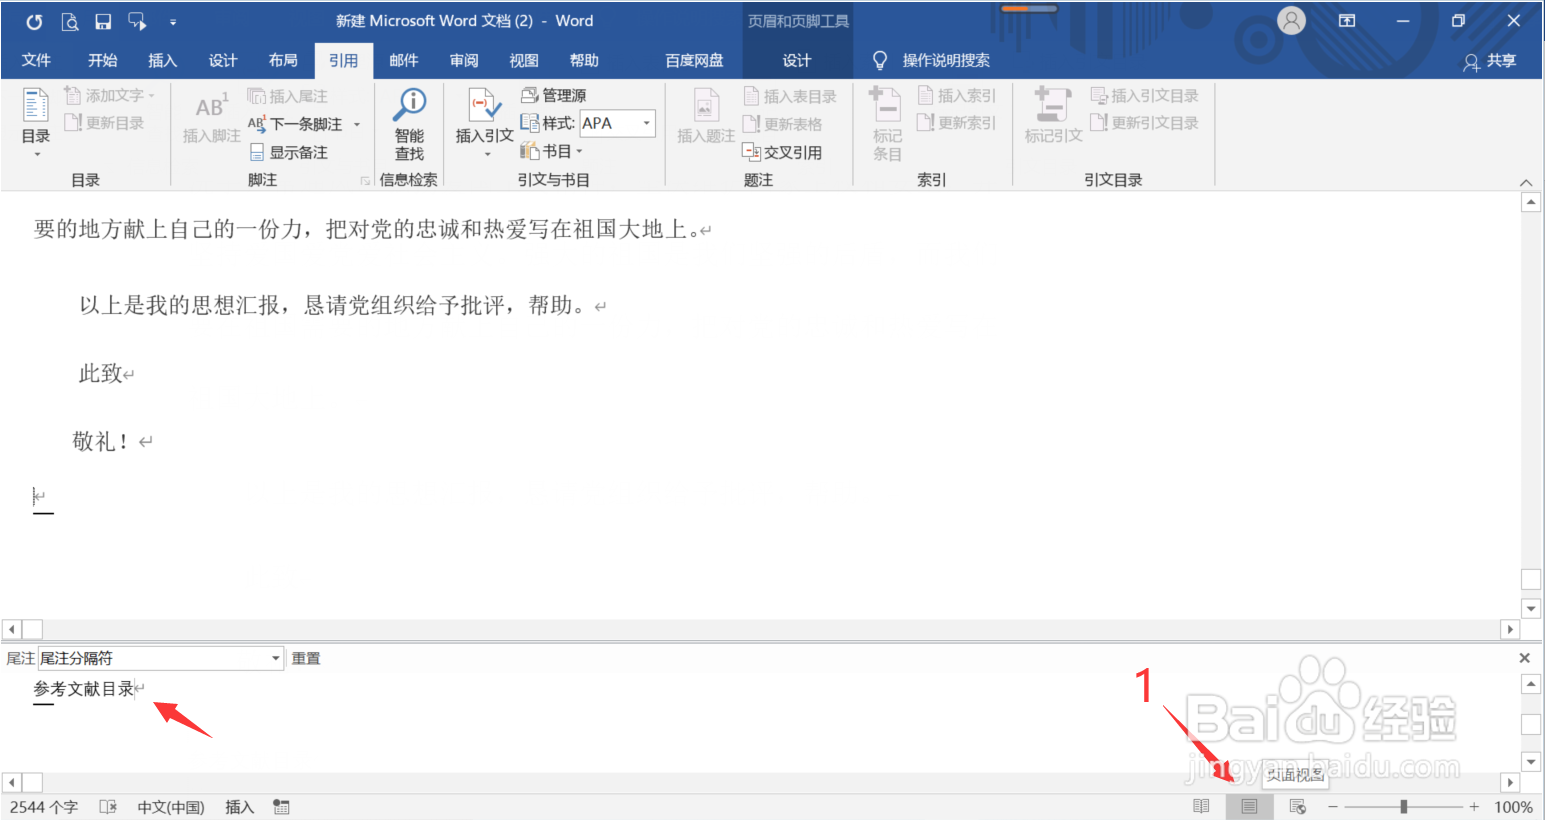Open ribbon display options icon
This screenshot has width=1545, height=820.
pyautogui.click(x=1347, y=21)
